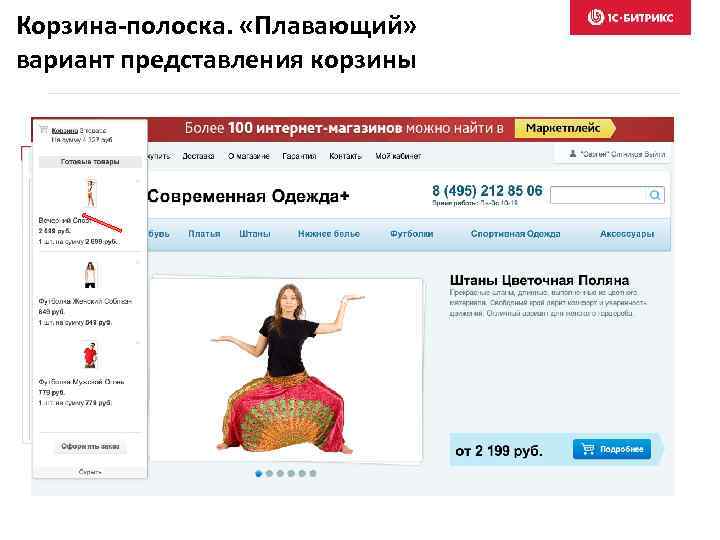This screenshot has width=720, height=540.
Task: Select the third carousel dot
Action: coord(280,473)
